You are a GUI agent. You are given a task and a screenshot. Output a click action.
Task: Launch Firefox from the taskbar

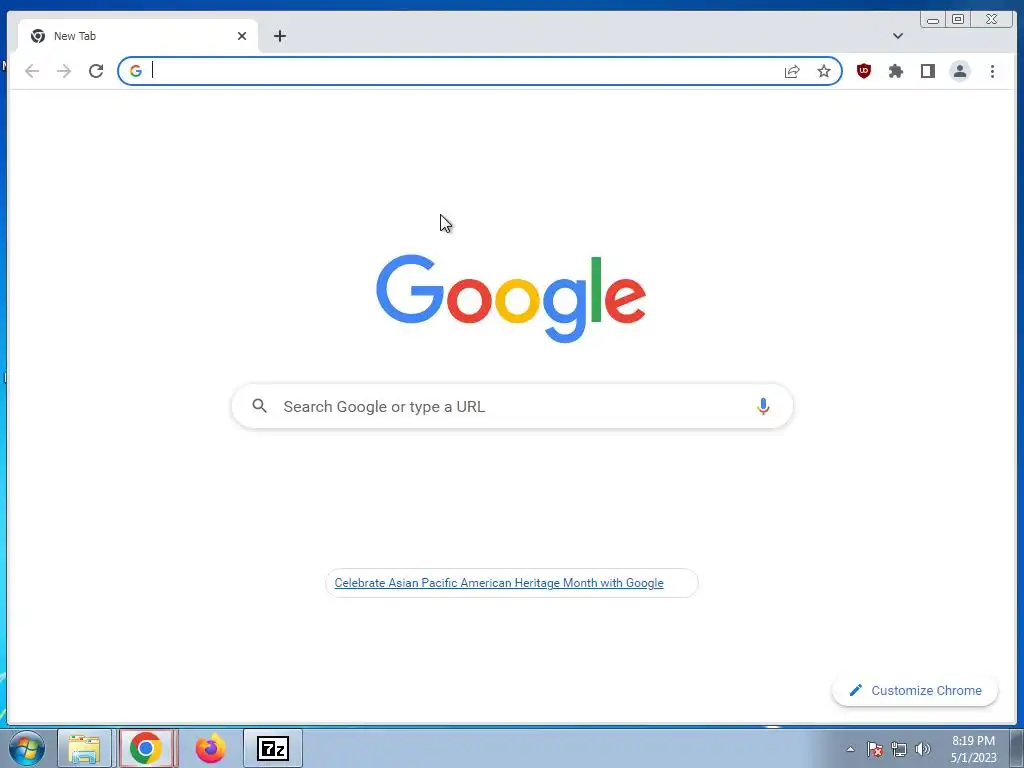pyautogui.click(x=210, y=748)
